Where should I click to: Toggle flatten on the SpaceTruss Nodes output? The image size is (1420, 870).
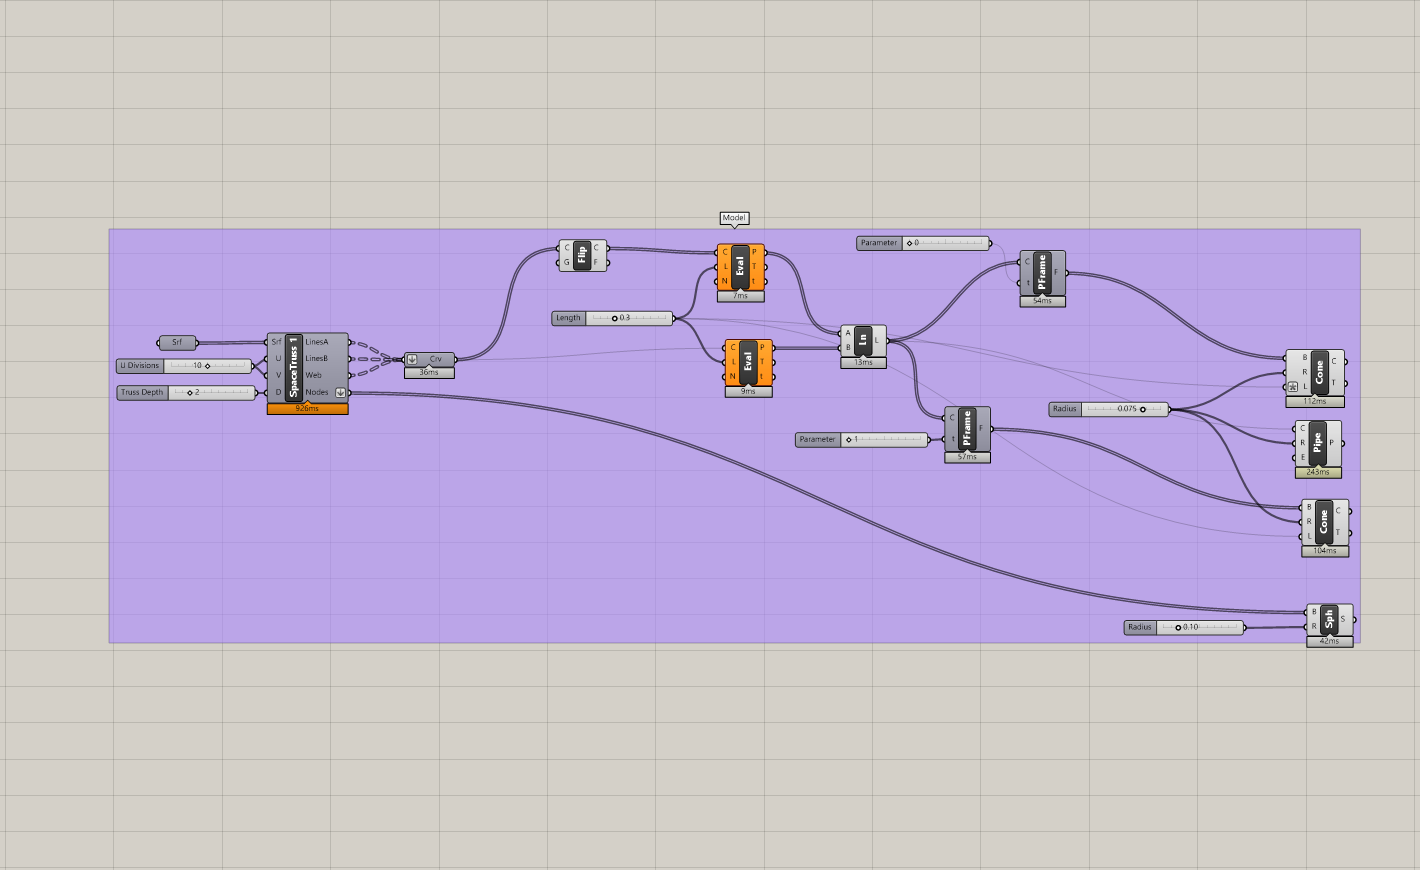[x=341, y=392]
